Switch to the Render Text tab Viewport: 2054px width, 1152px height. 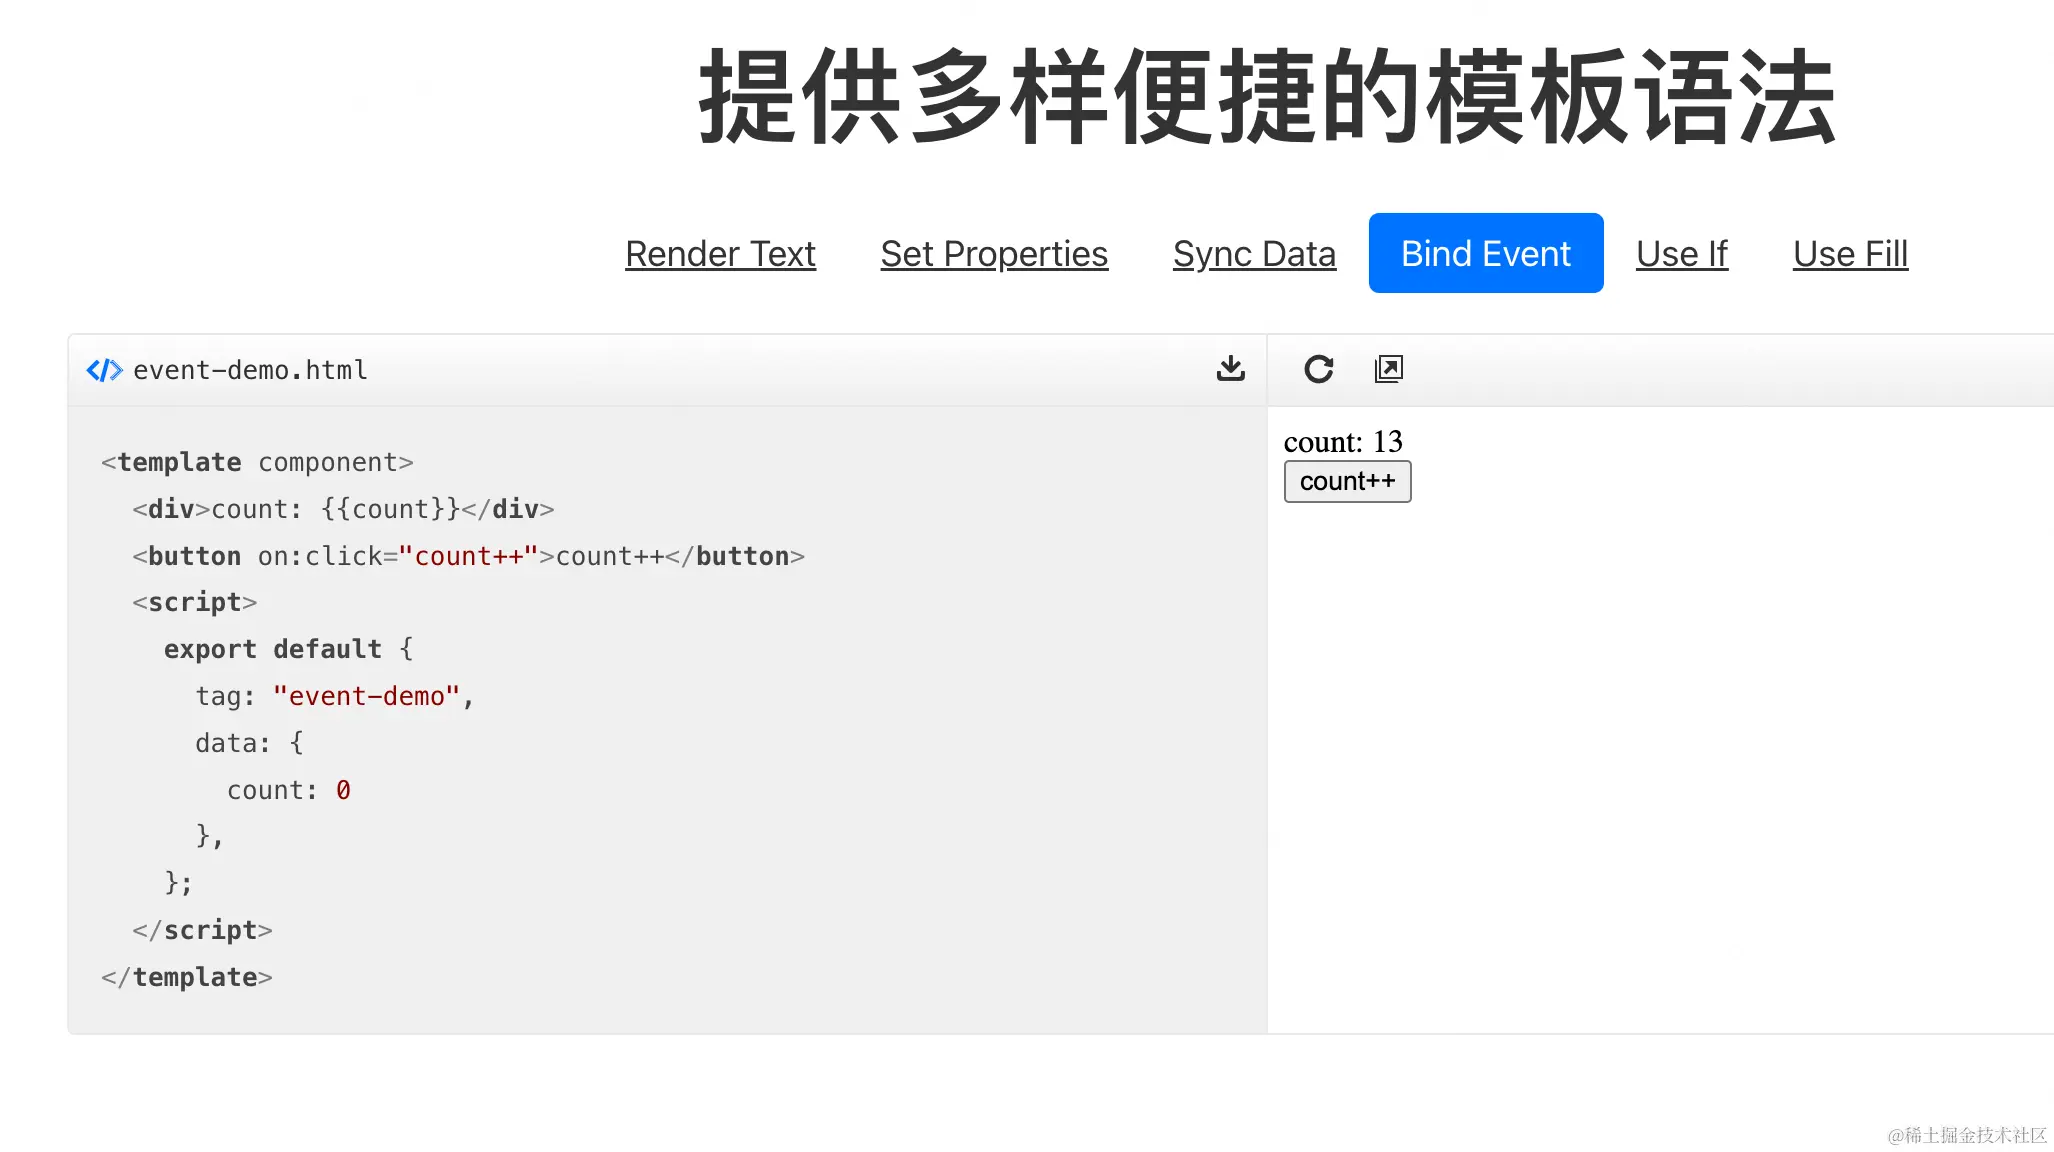coord(720,254)
